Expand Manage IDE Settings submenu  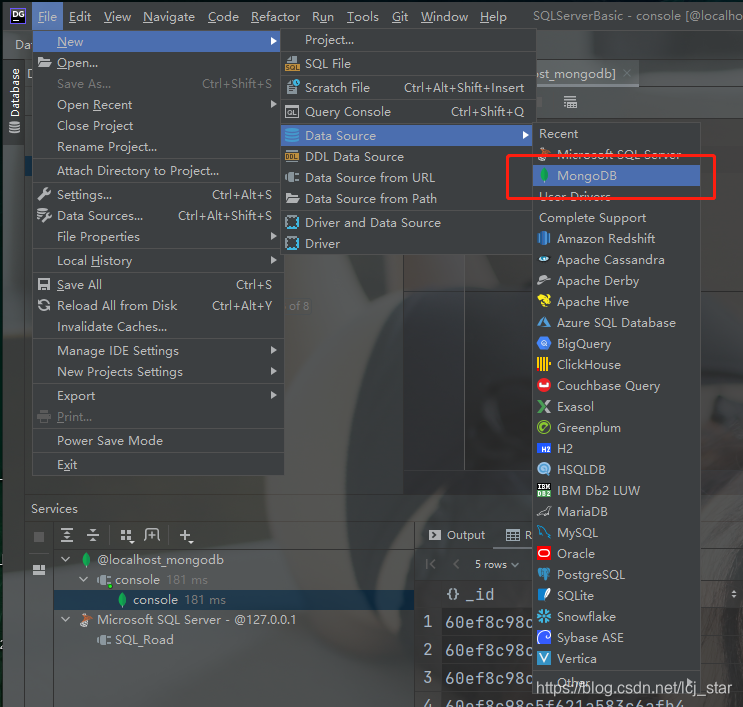pos(158,351)
